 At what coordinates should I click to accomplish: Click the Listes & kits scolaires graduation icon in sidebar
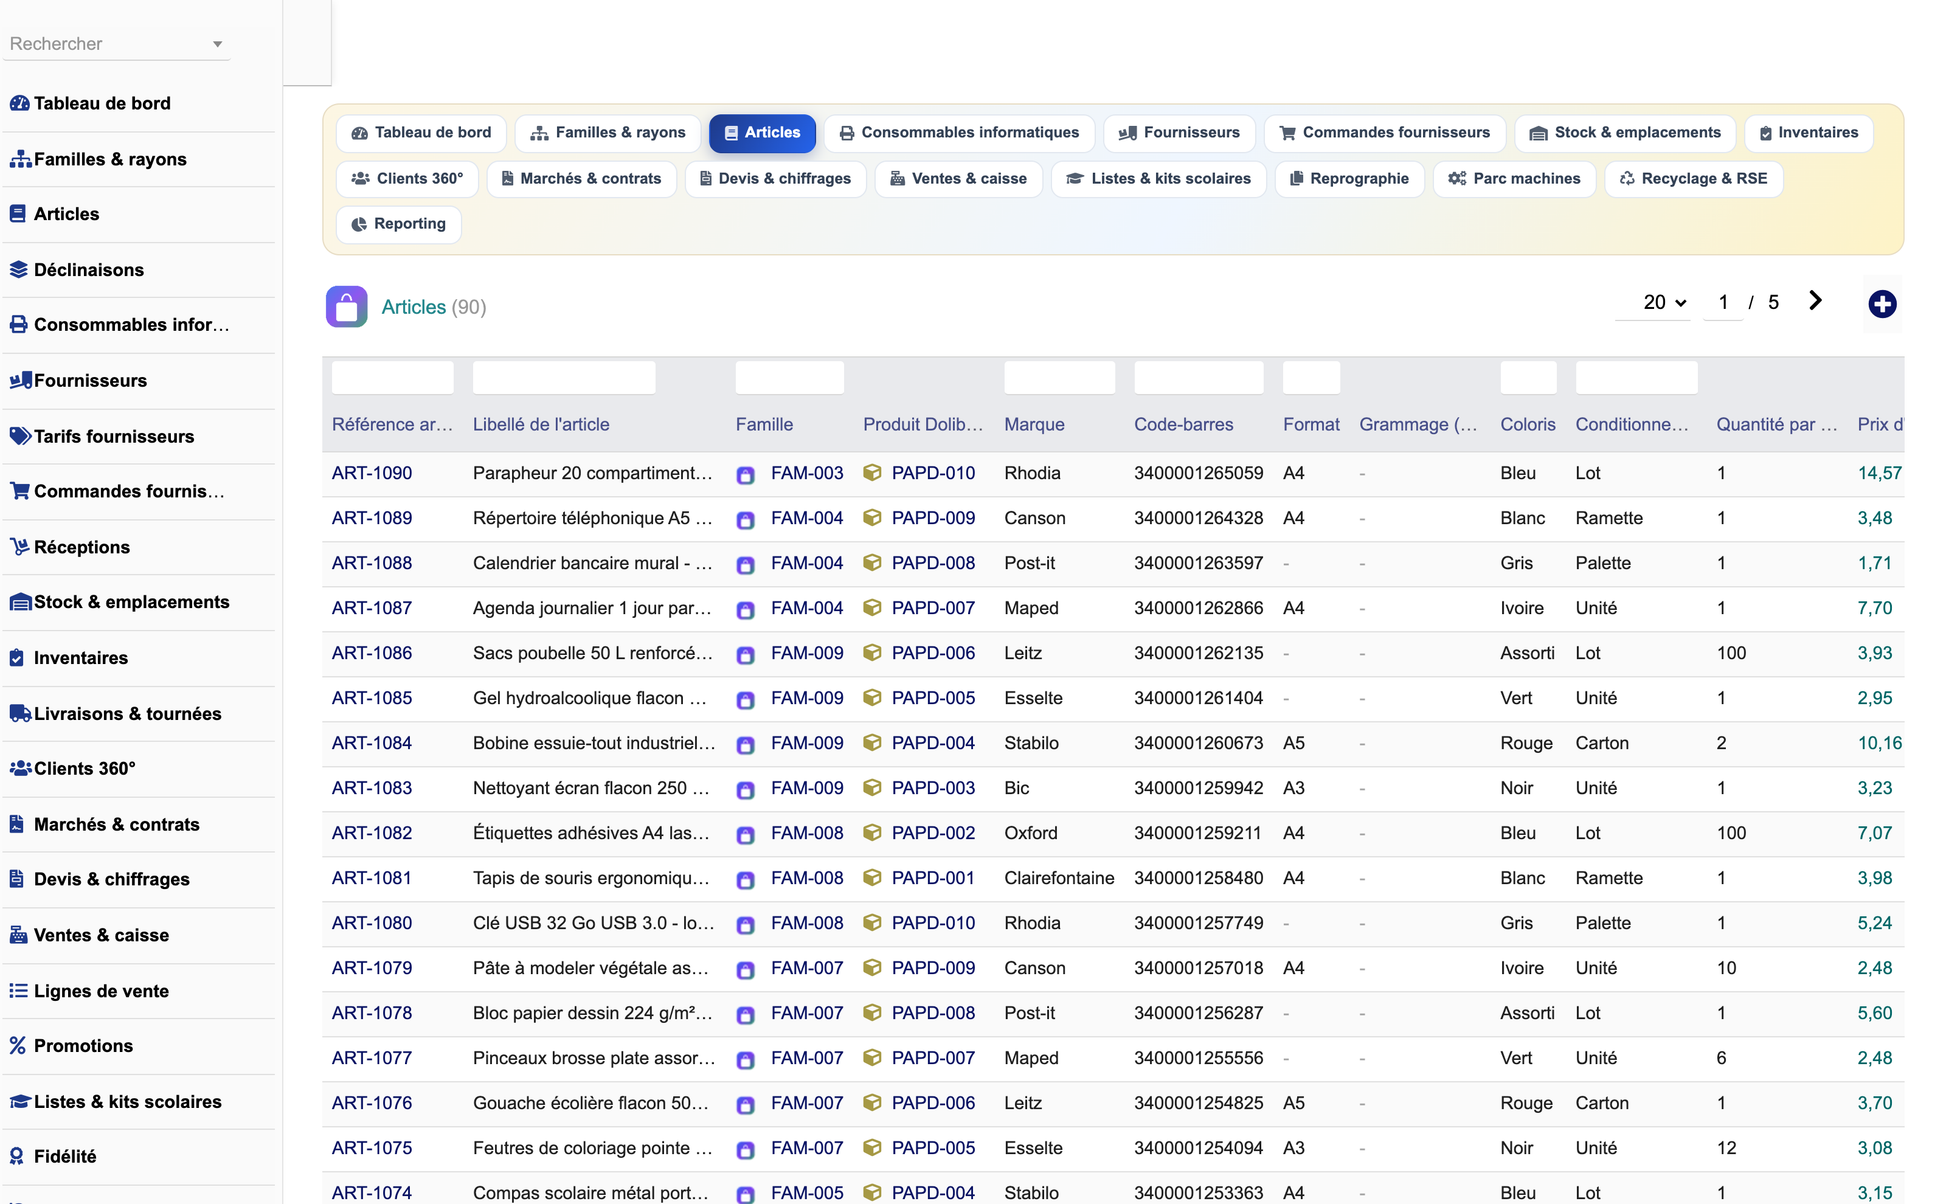pyautogui.click(x=19, y=1101)
